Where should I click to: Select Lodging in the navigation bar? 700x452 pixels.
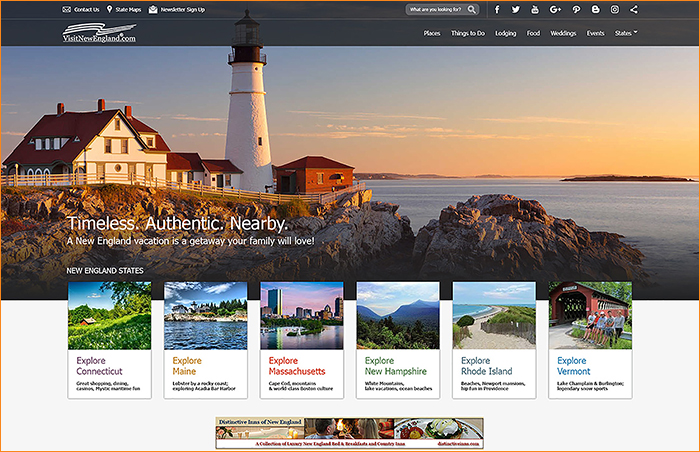505,33
